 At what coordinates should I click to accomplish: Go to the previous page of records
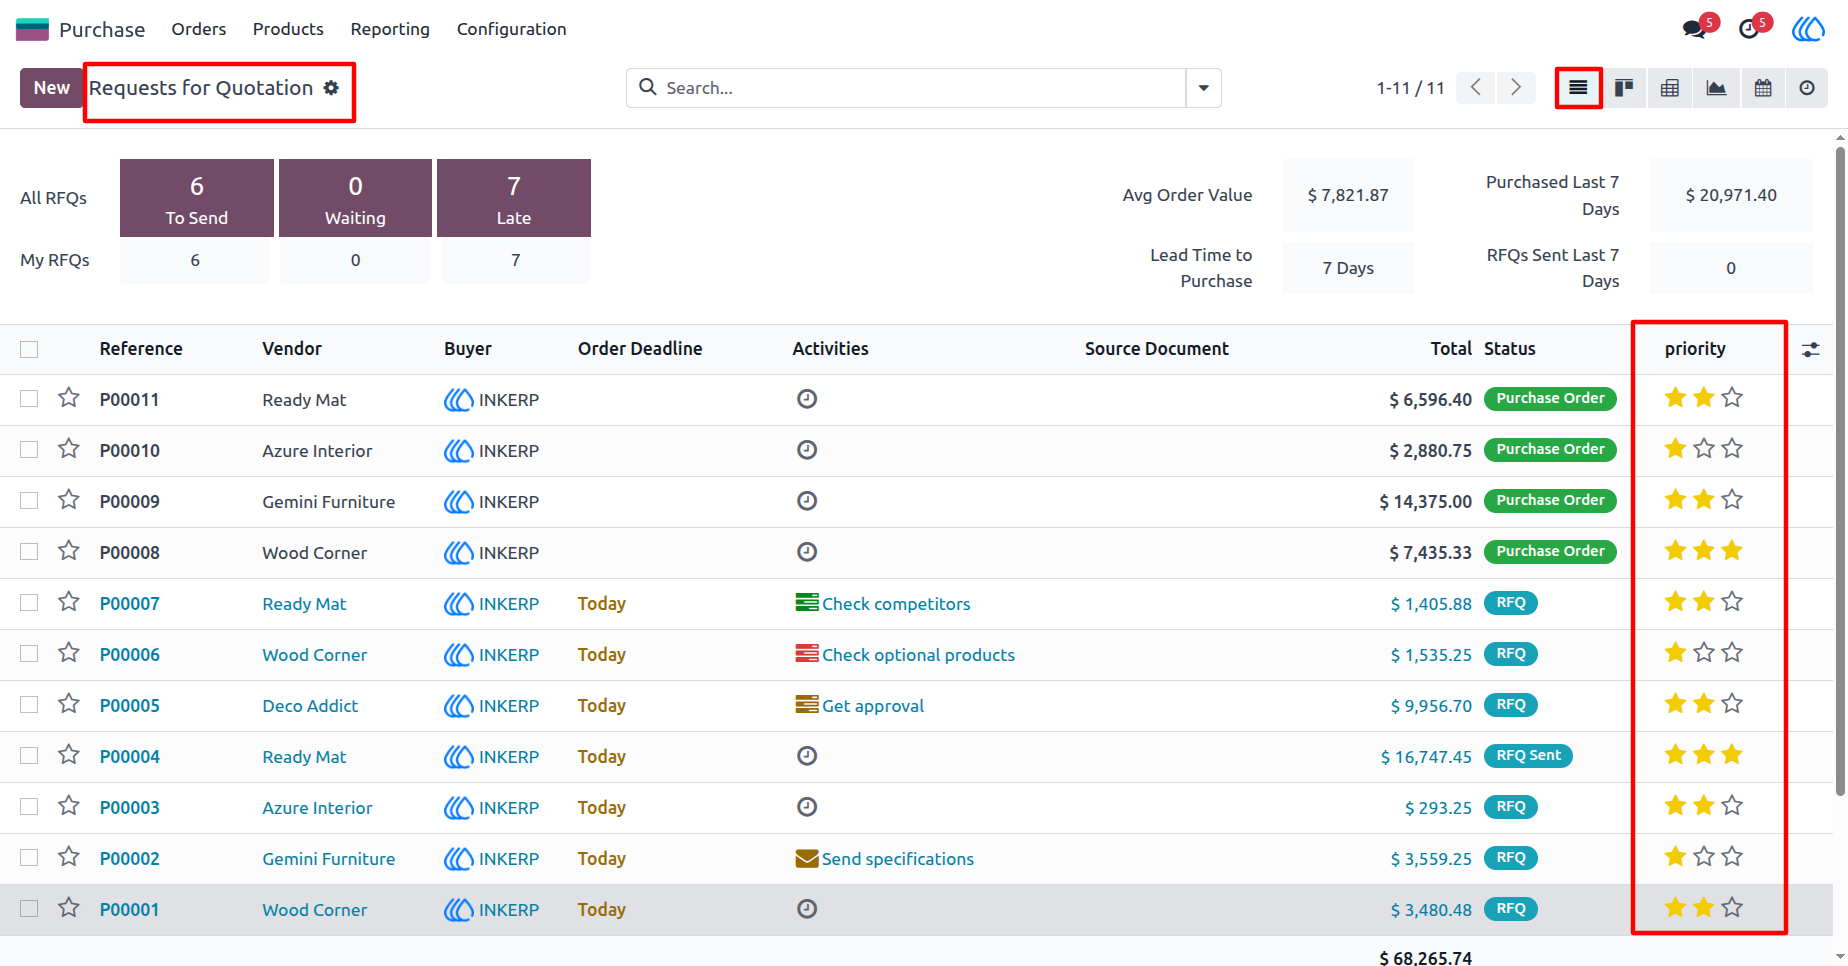click(x=1476, y=88)
